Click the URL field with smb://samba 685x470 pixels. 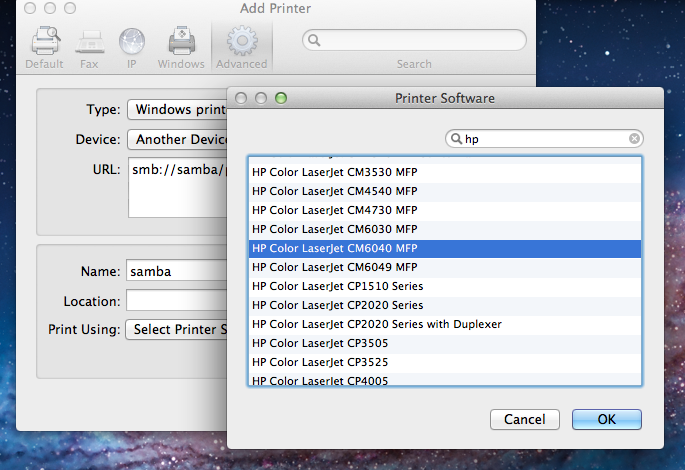[x=178, y=187]
